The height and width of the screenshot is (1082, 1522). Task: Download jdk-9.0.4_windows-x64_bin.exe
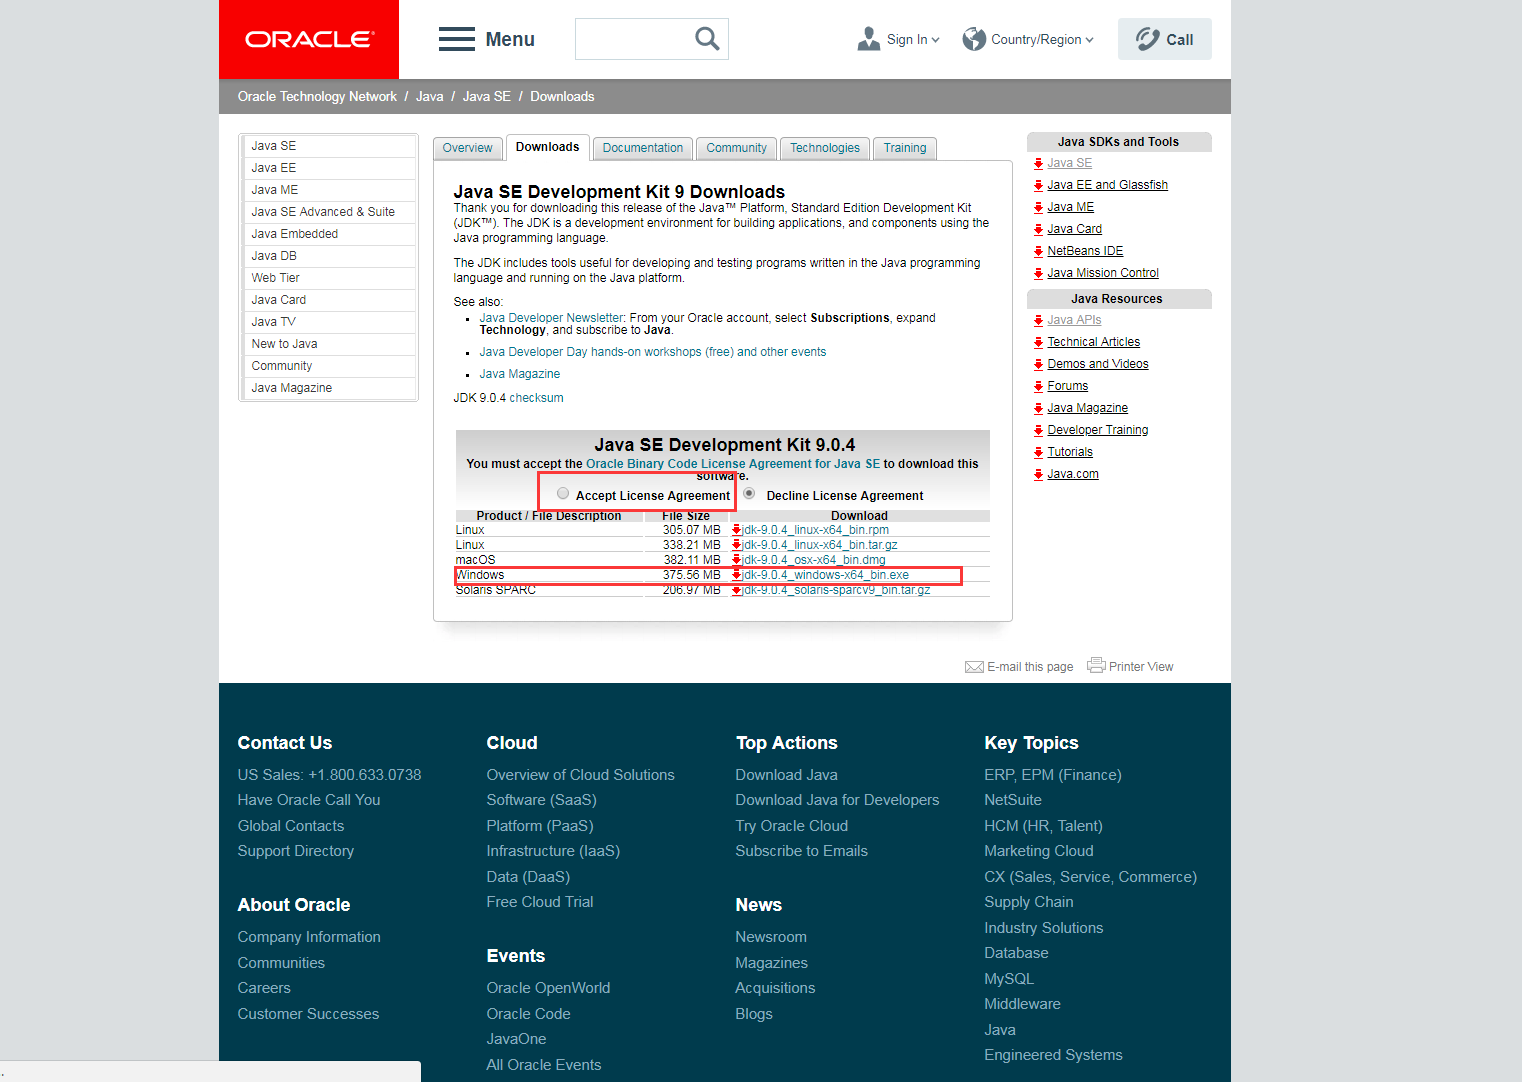(826, 575)
